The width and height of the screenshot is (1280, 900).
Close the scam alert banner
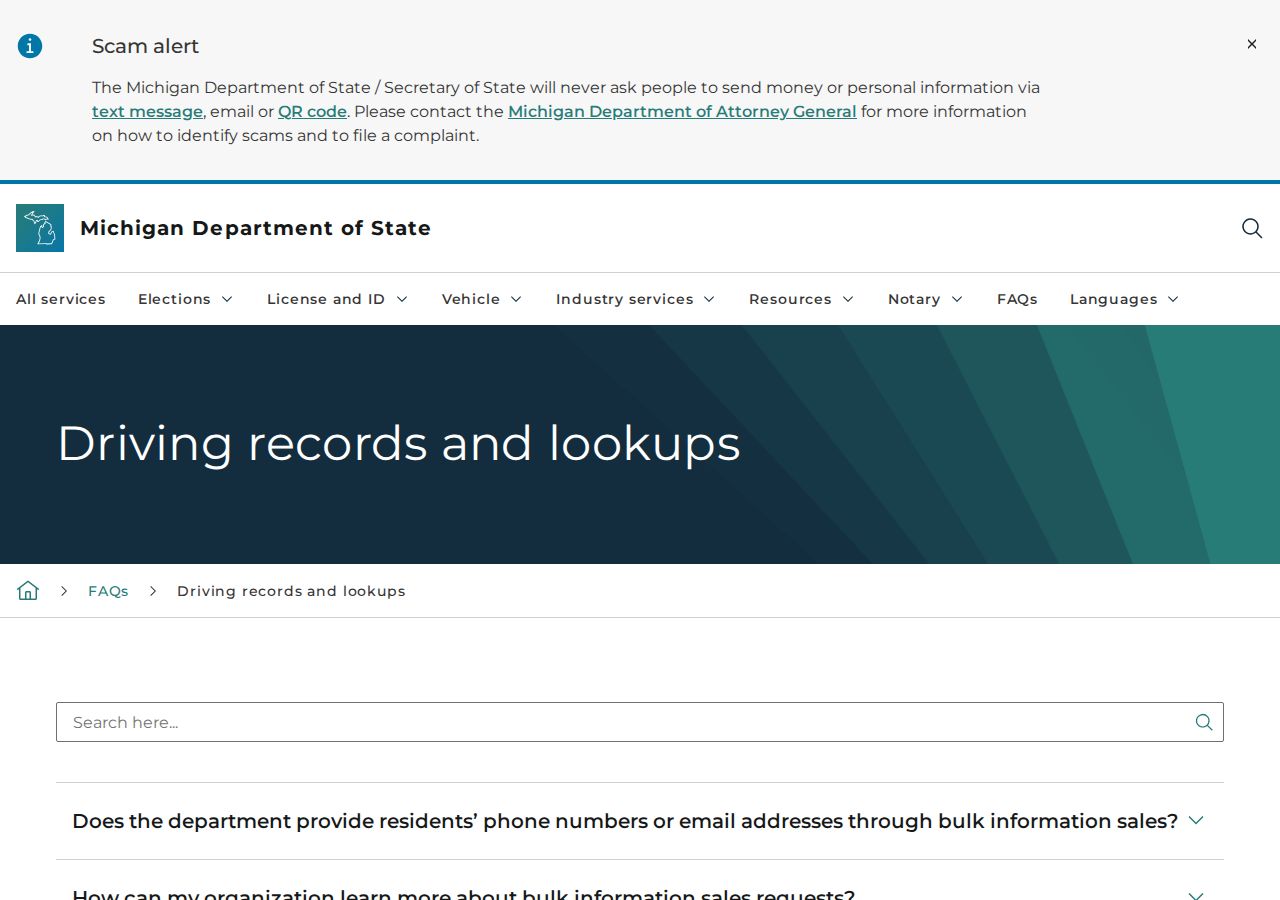pyautogui.click(x=1251, y=44)
